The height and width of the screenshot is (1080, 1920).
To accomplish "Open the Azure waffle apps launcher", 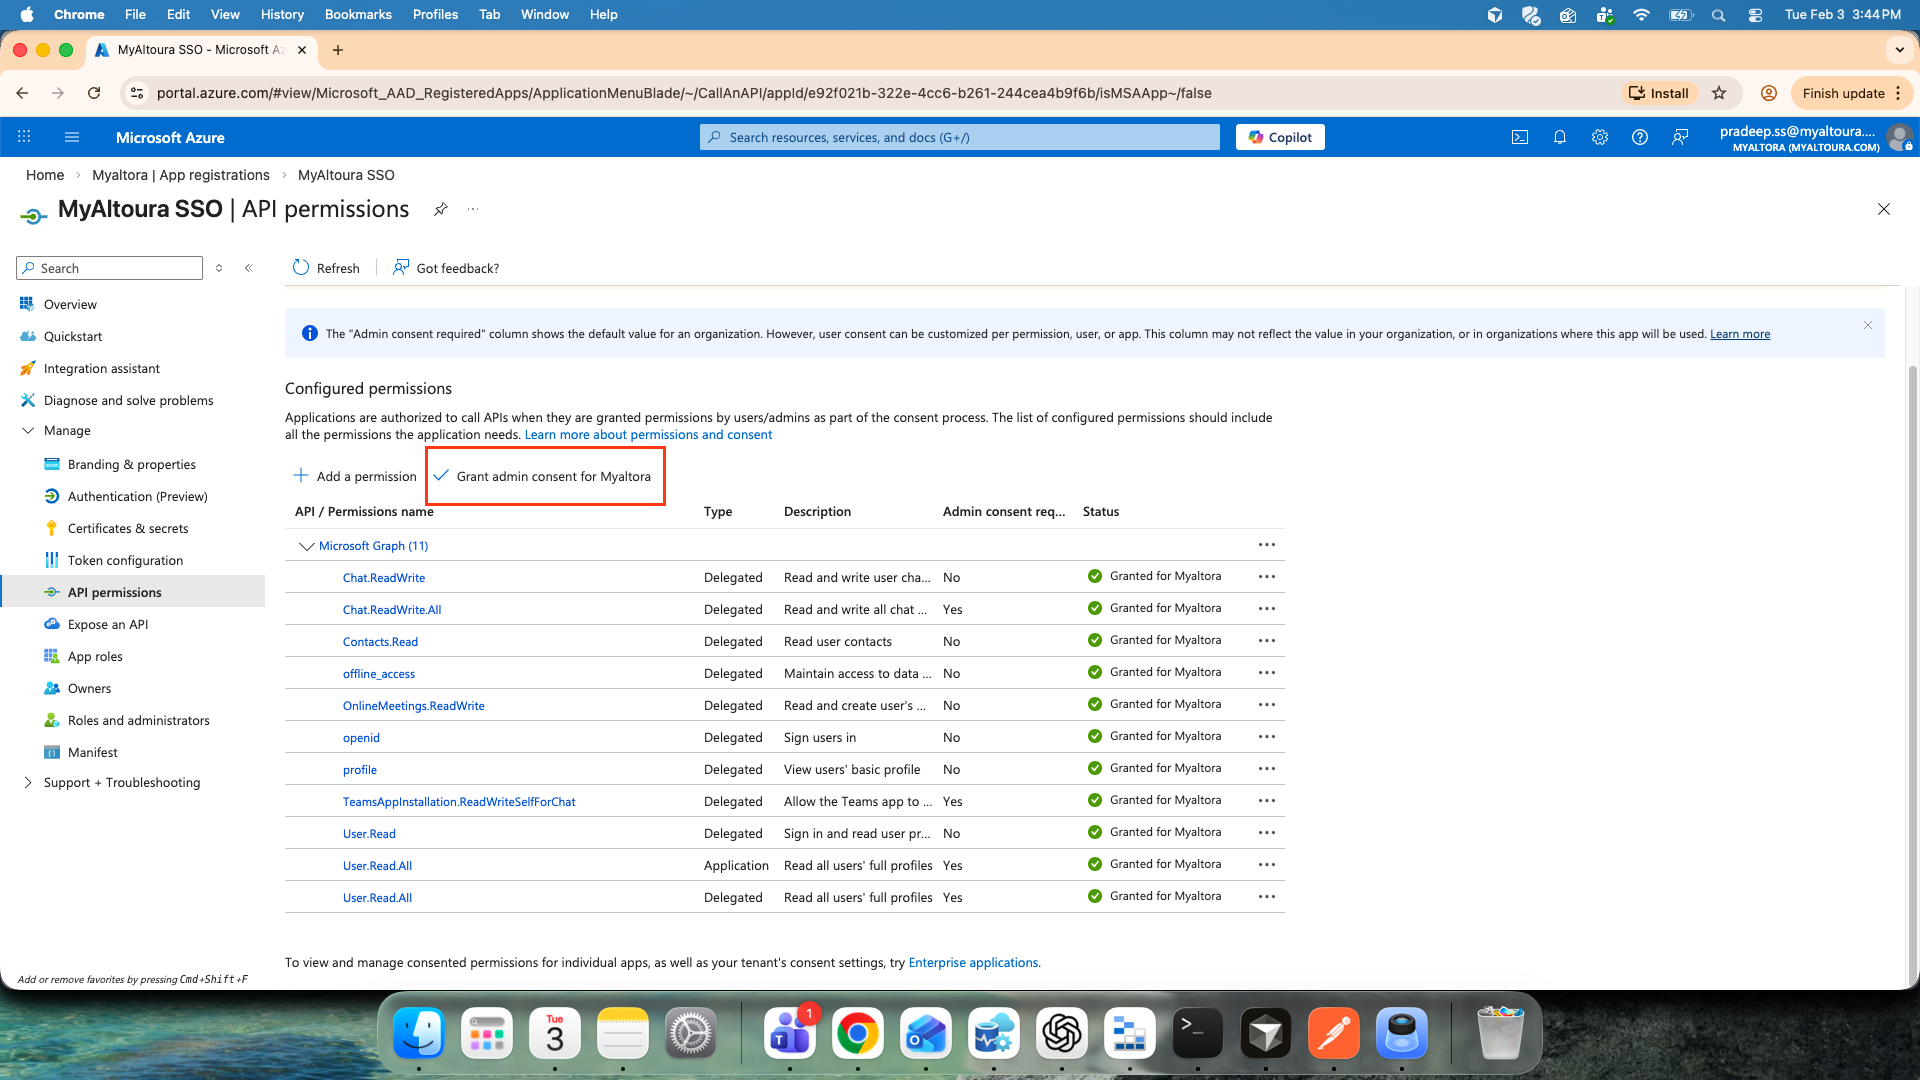I will [x=24, y=137].
